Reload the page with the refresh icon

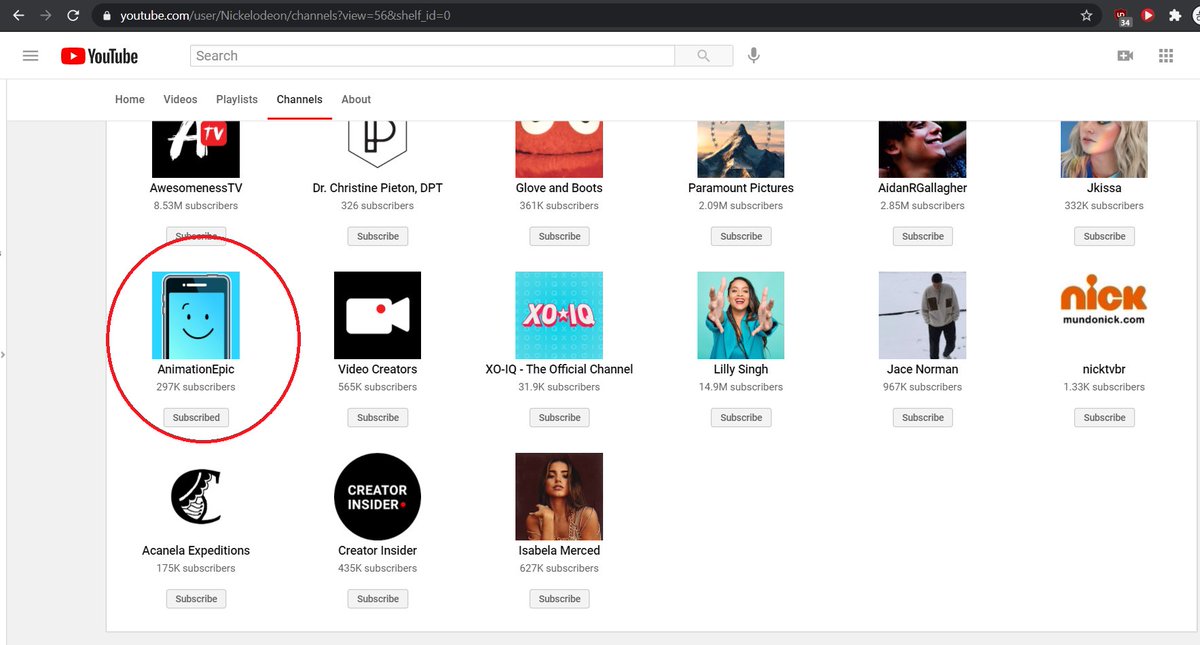tap(73, 16)
